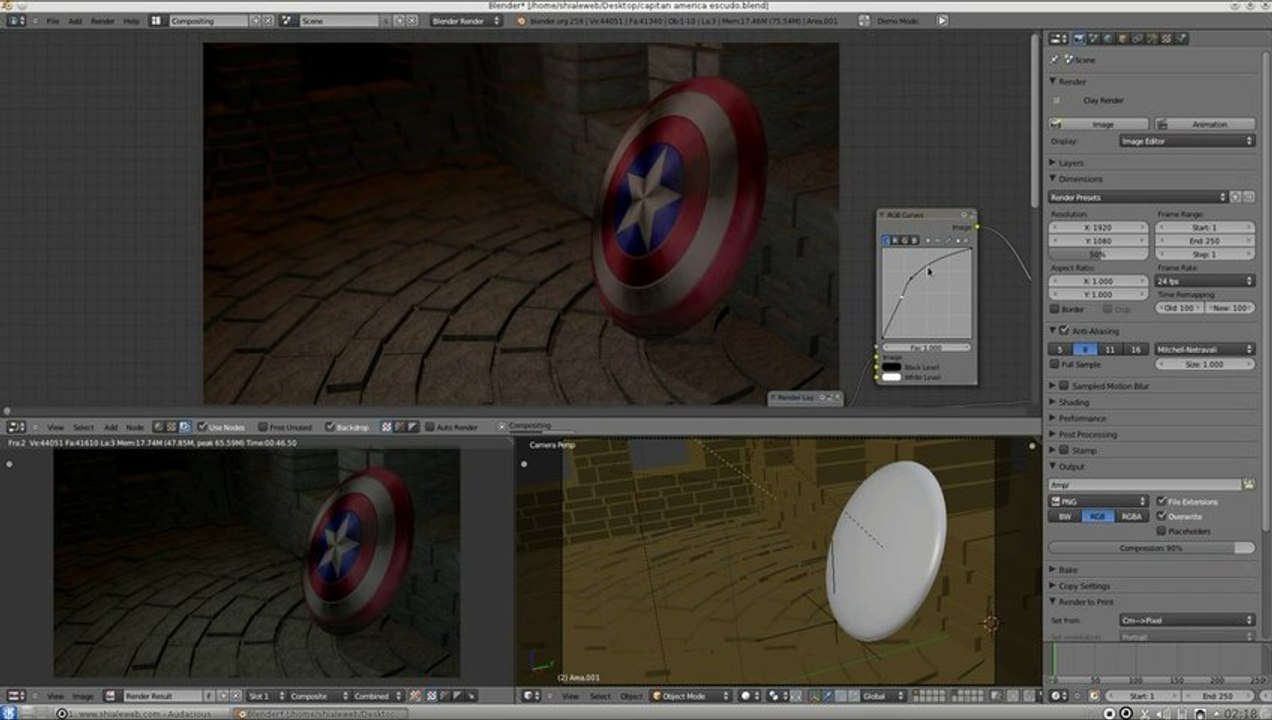Enable the Border checkbox
The height and width of the screenshot is (720, 1272).
coord(1055,309)
